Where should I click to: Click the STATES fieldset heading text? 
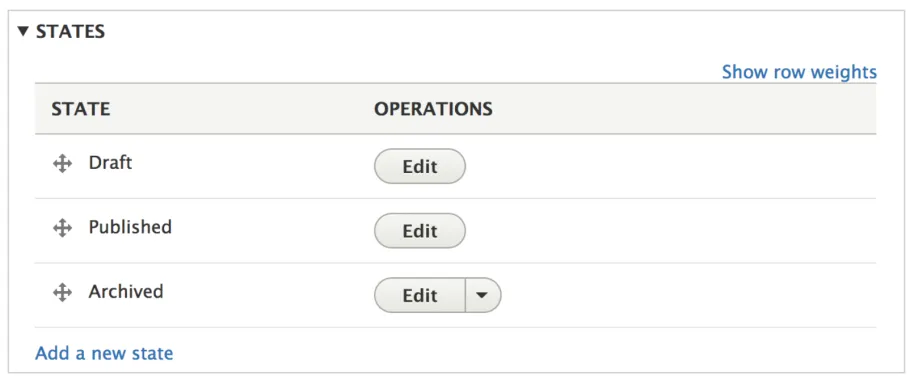pyautogui.click(x=70, y=31)
